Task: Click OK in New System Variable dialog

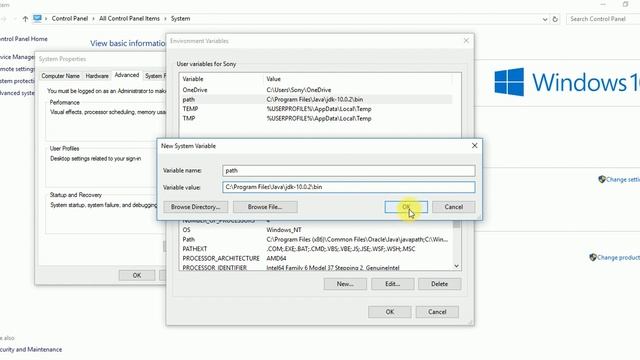Action: pyautogui.click(x=406, y=207)
